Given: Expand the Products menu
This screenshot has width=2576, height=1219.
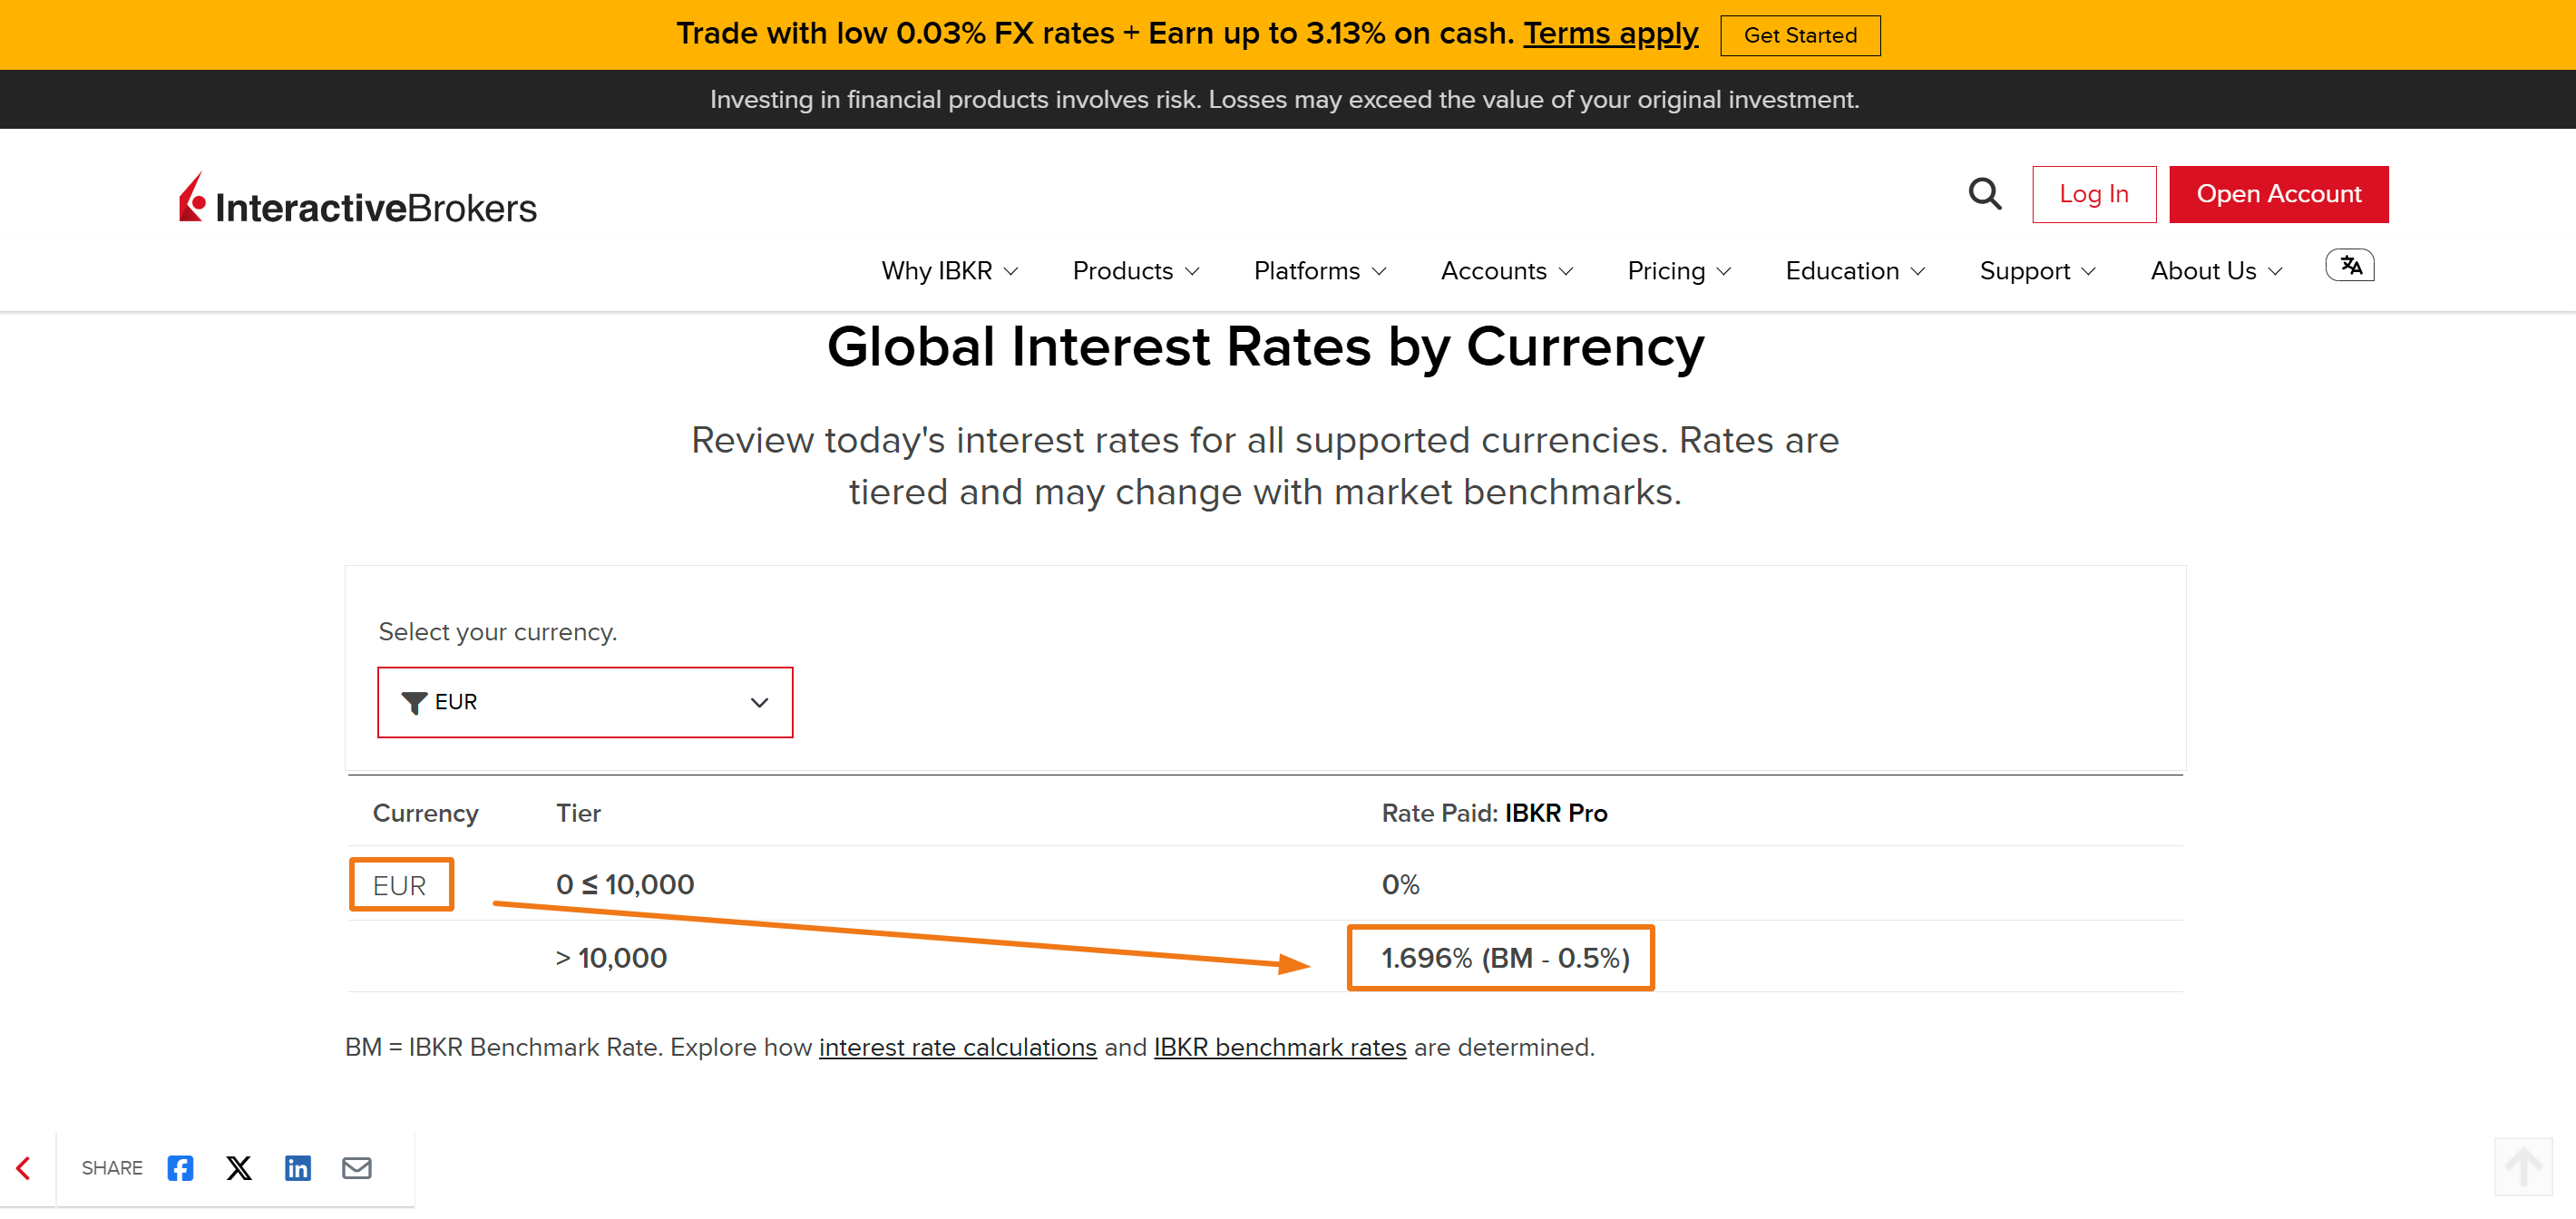Looking at the screenshot, I should tap(1136, 271).
